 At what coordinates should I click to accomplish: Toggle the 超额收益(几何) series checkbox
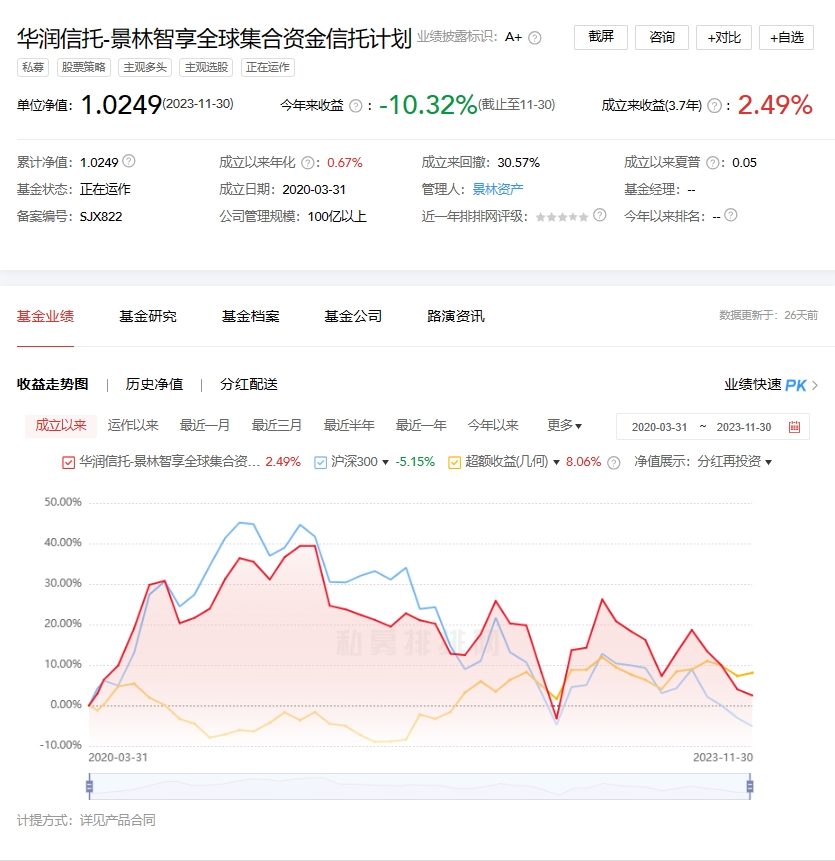tap(454, 462)
